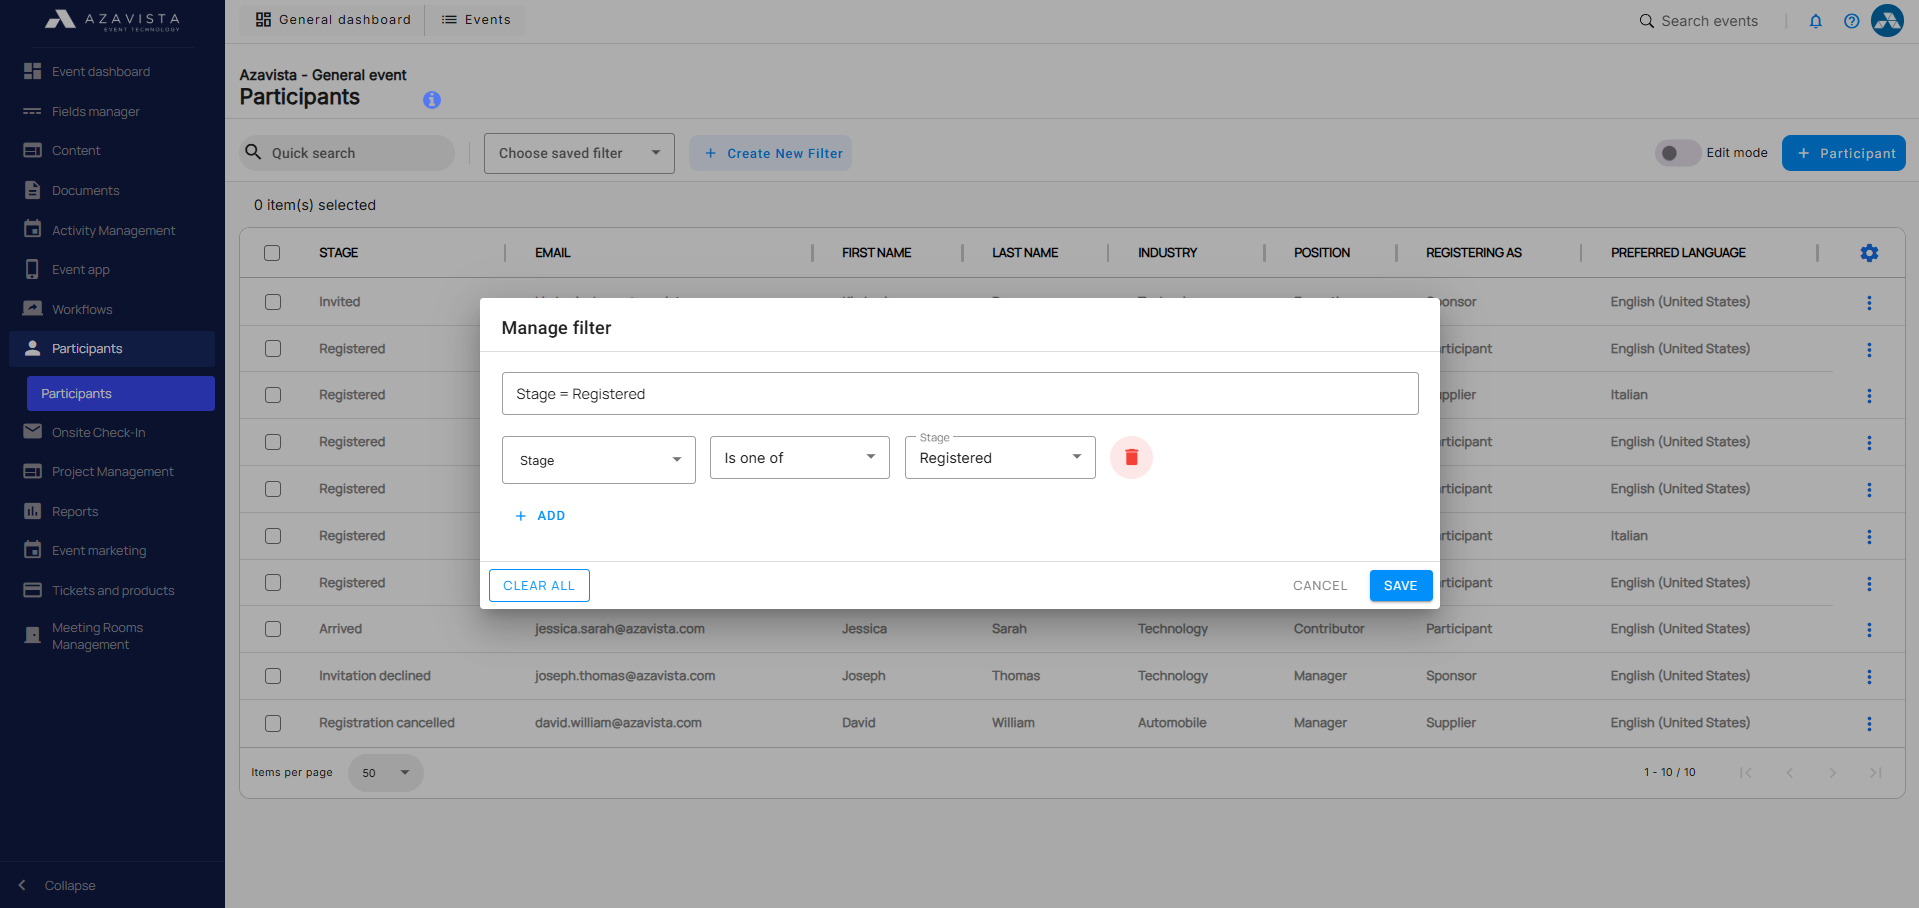1919x908 pixels.
Task: Click the Search events magnifier icon
Action: coord(1646,21)
